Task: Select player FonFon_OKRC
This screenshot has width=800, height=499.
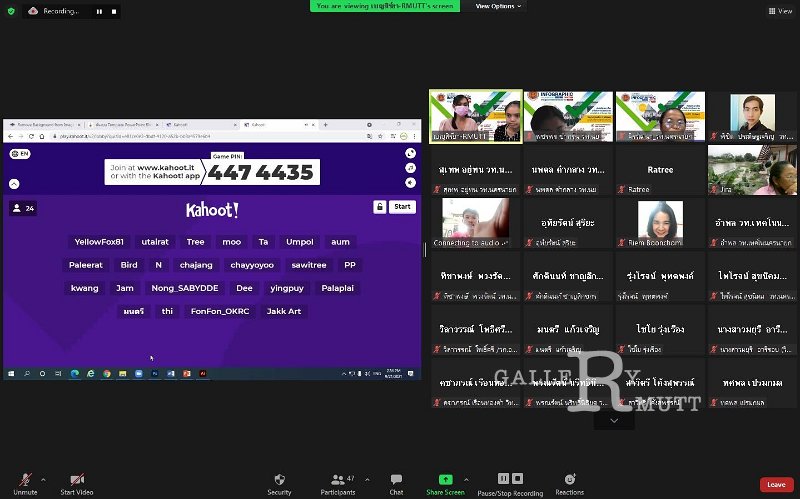Action: 220,311
